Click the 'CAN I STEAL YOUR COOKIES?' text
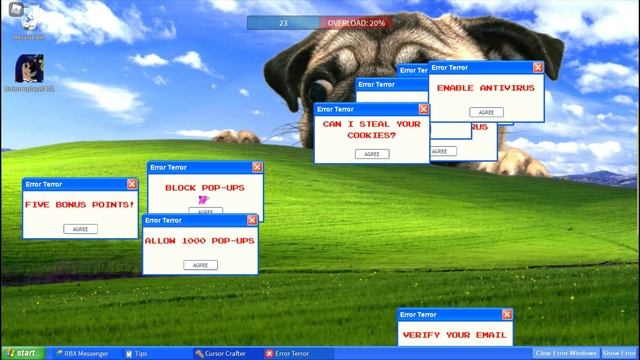 click(x=371, y=129)
